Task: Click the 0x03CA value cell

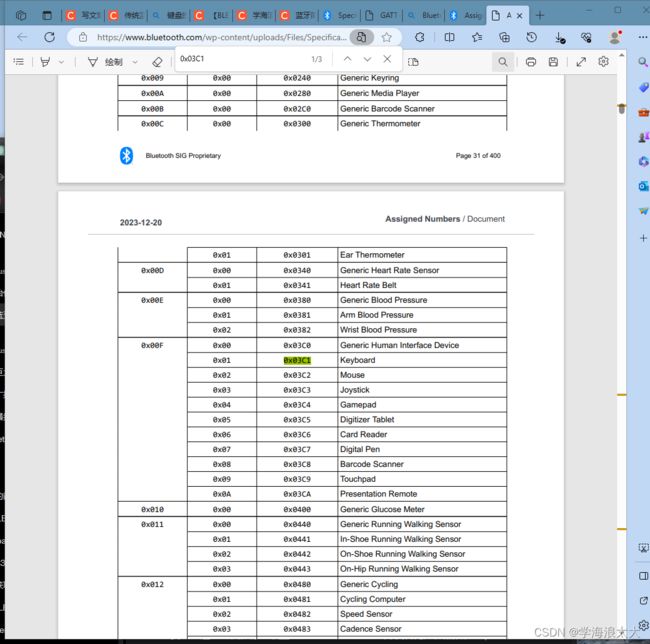Action: coord(297,494)
